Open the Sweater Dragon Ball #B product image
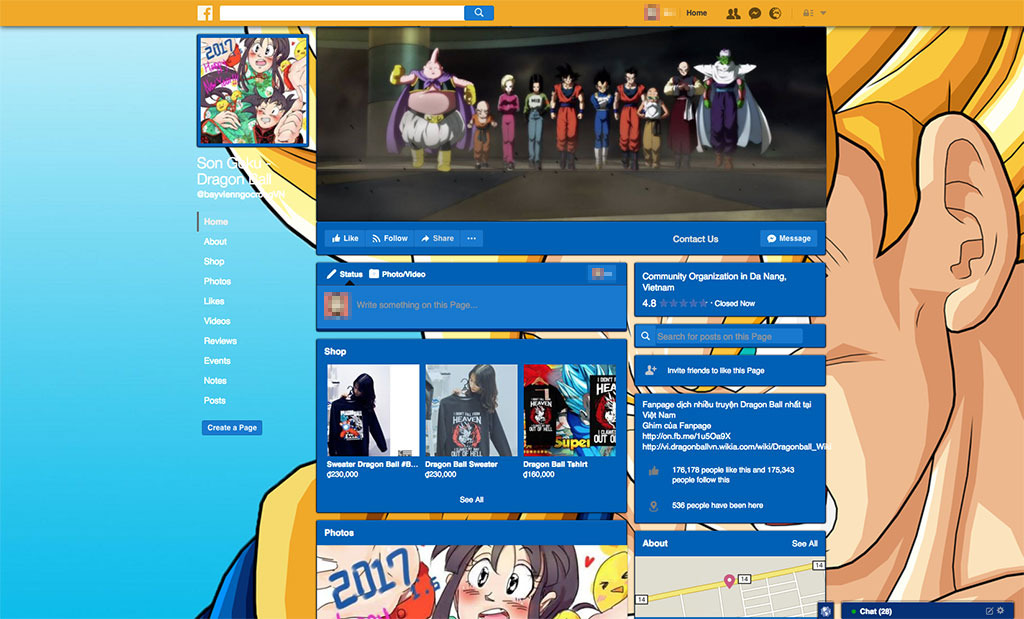This screenshot has height=619, width=1024. [373, 410]
